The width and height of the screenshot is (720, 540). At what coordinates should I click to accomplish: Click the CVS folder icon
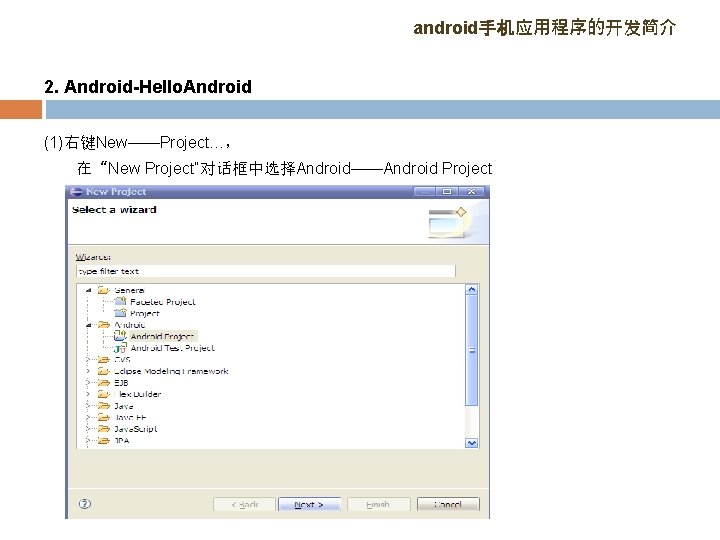104,360
